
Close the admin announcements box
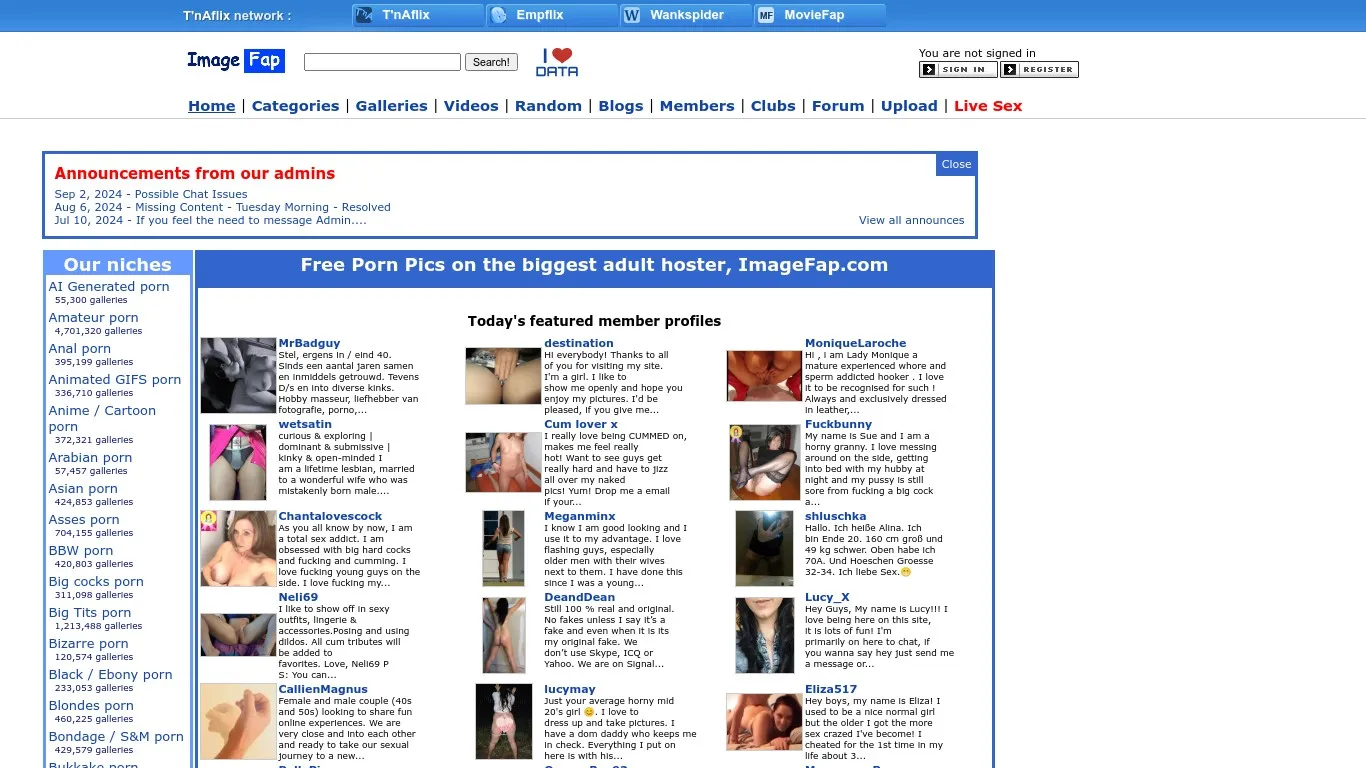point(955,164)
